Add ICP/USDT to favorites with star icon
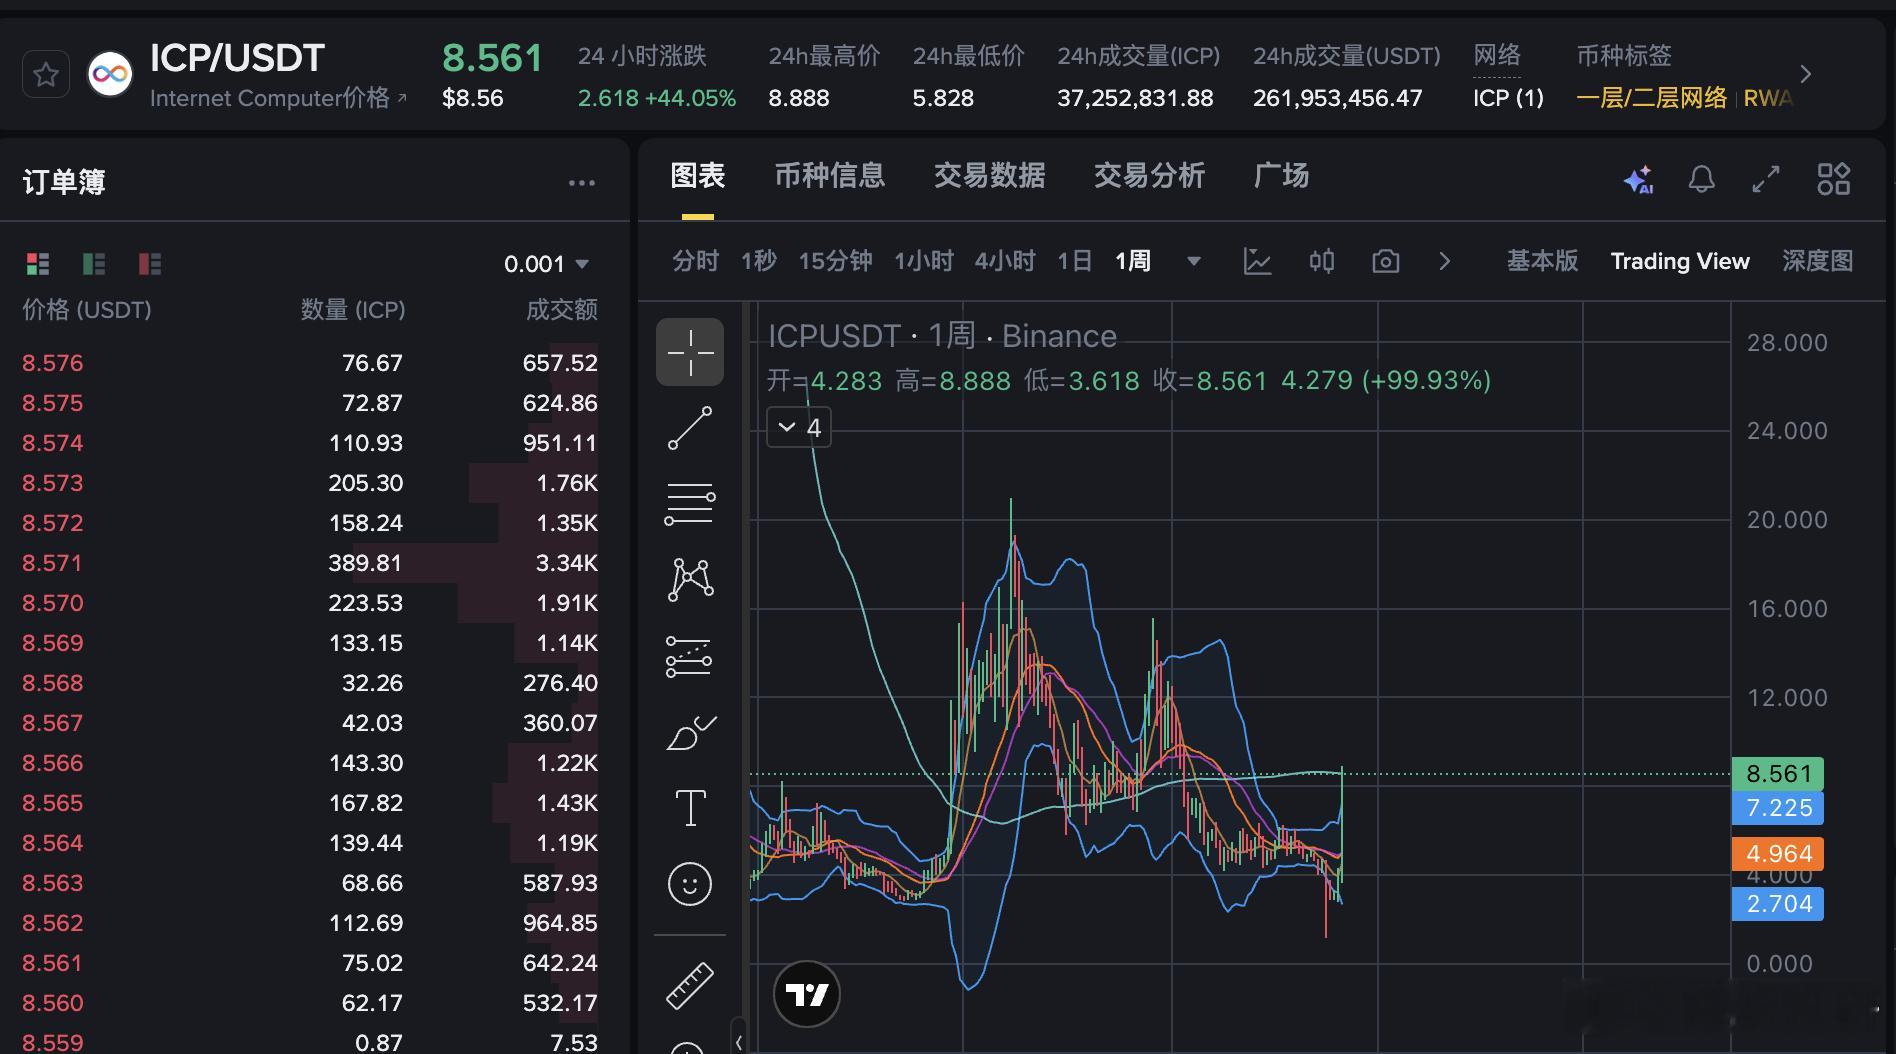 click(x=45, y=74)
